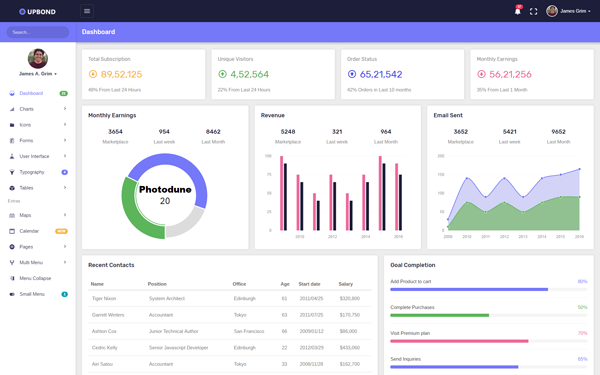Click the Forms sidebar icon
Screen dimensions: 600x375
(12, 140)
